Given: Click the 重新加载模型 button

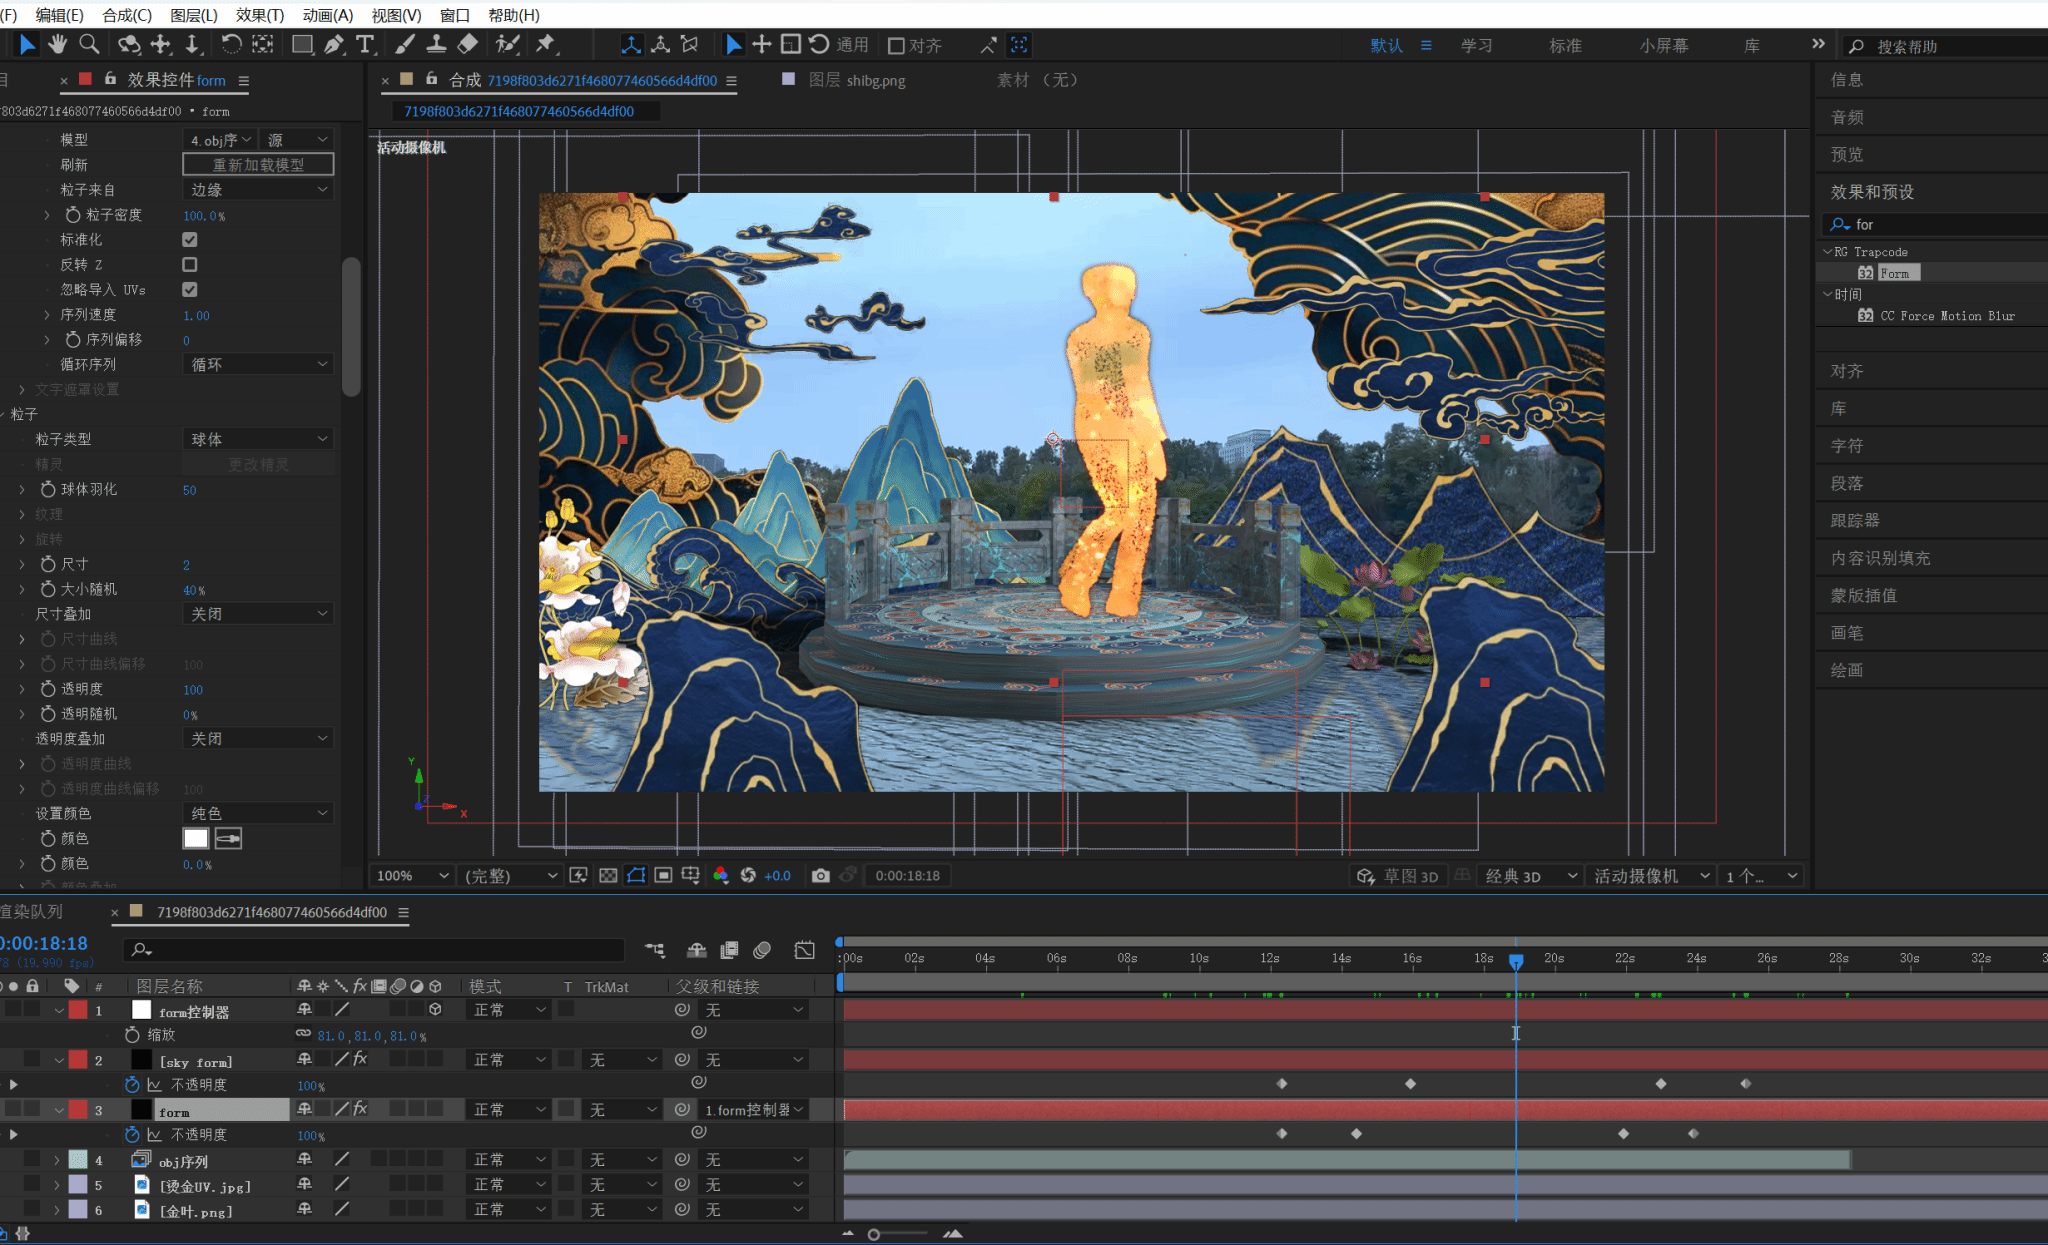Looking at the screenshot, I should click(x=258, y=165).
